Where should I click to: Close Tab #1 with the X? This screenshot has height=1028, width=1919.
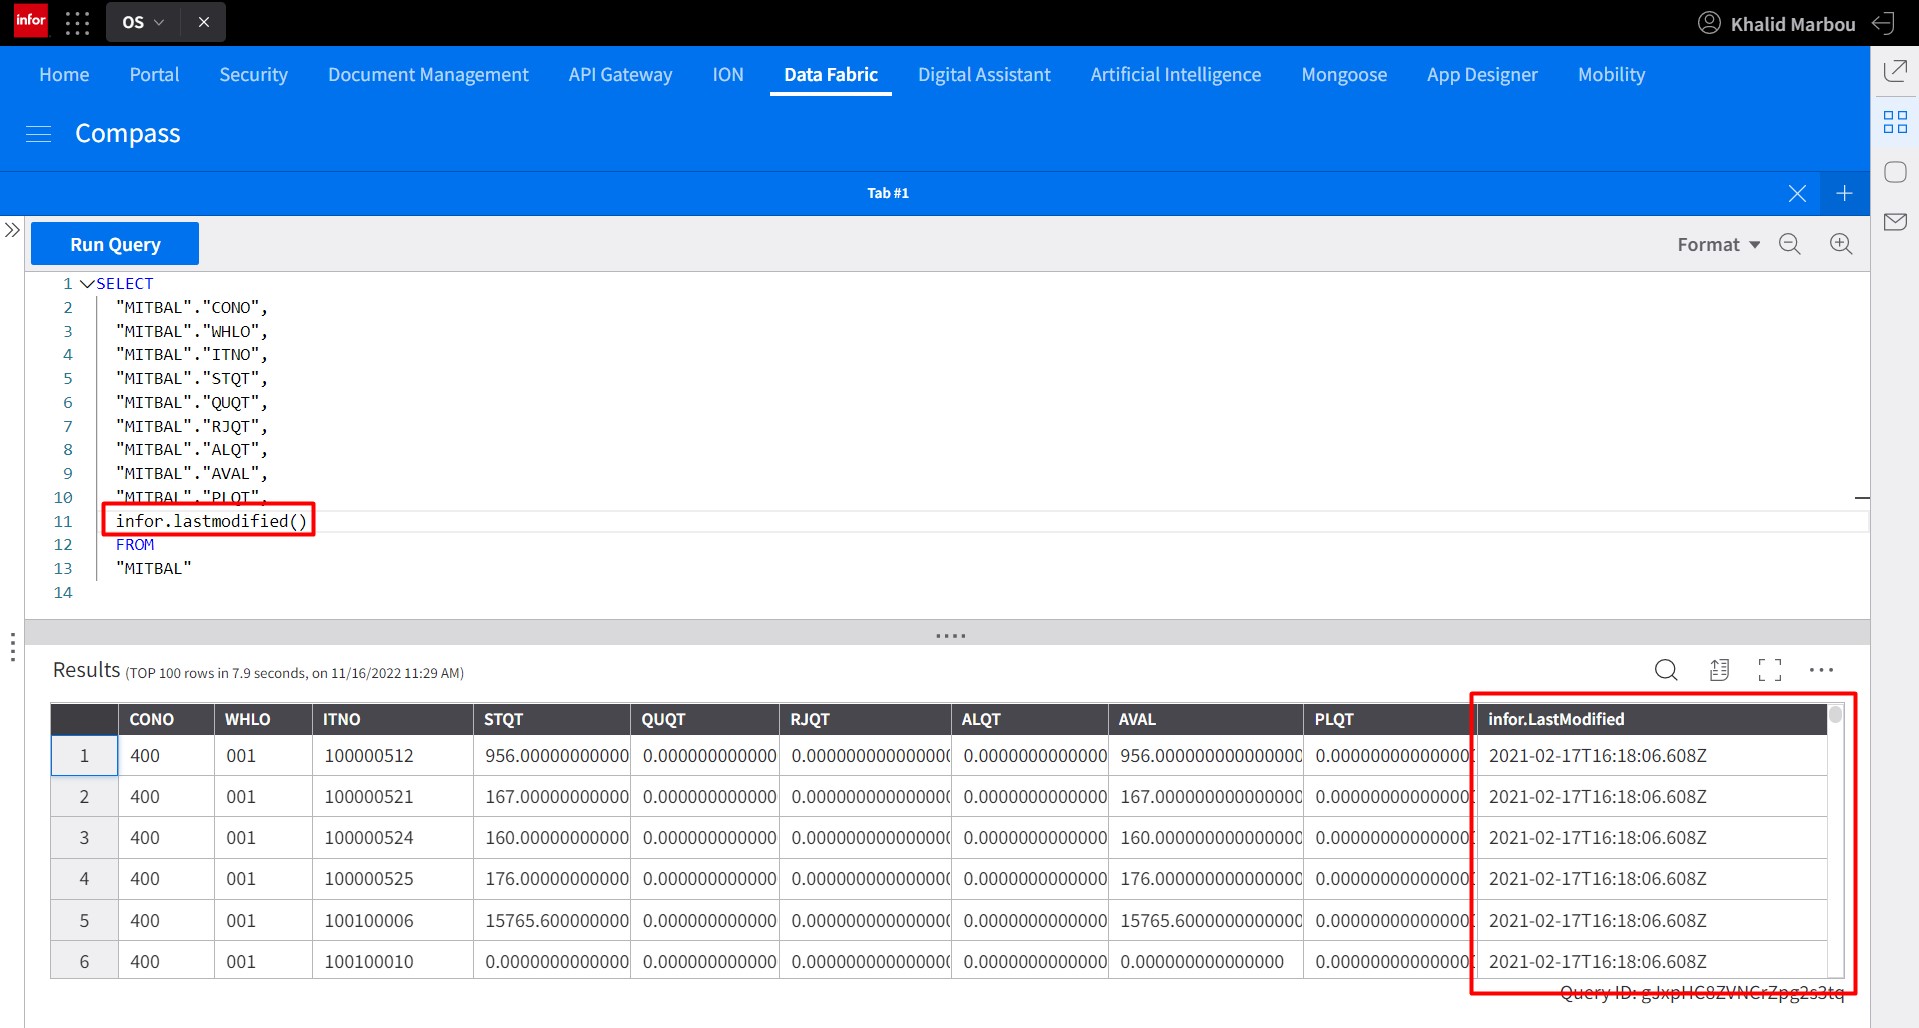click(x=1797, y=193)
